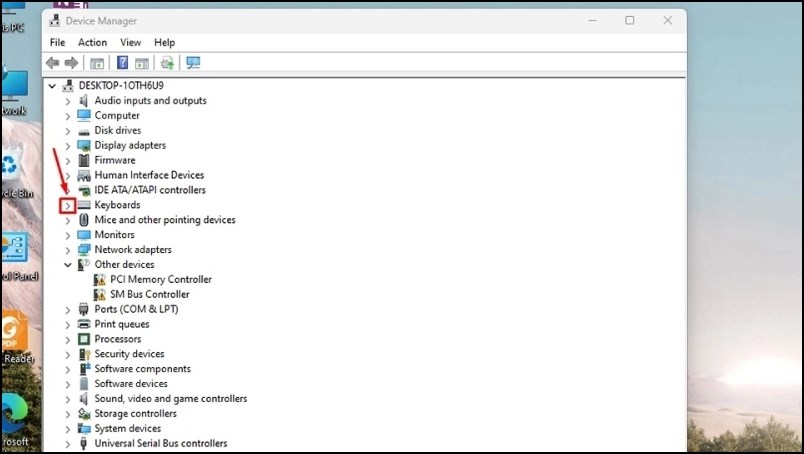Select the Software devices label
This screenshot has height=454, width=804.
coord(131,384)
